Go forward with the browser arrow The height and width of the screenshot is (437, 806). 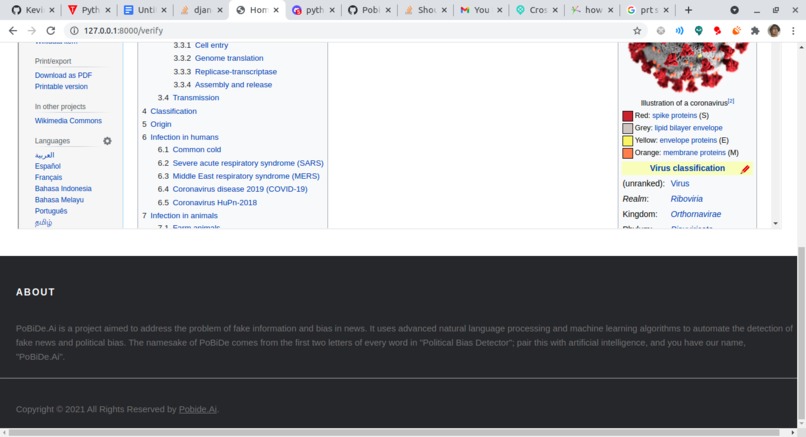pos(31,31)
